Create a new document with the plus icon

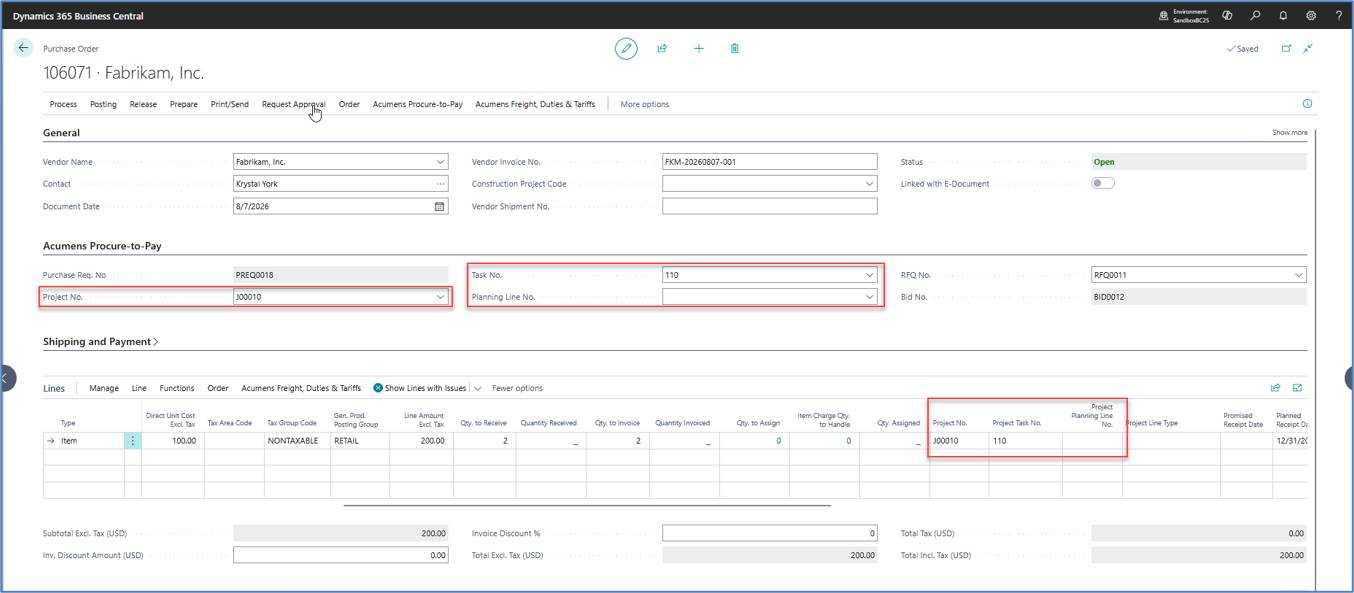[698, 48]
